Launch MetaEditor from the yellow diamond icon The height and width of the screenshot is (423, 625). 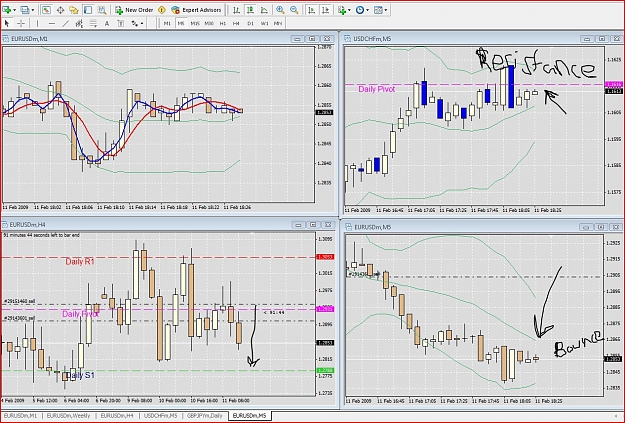pos(162,10)
